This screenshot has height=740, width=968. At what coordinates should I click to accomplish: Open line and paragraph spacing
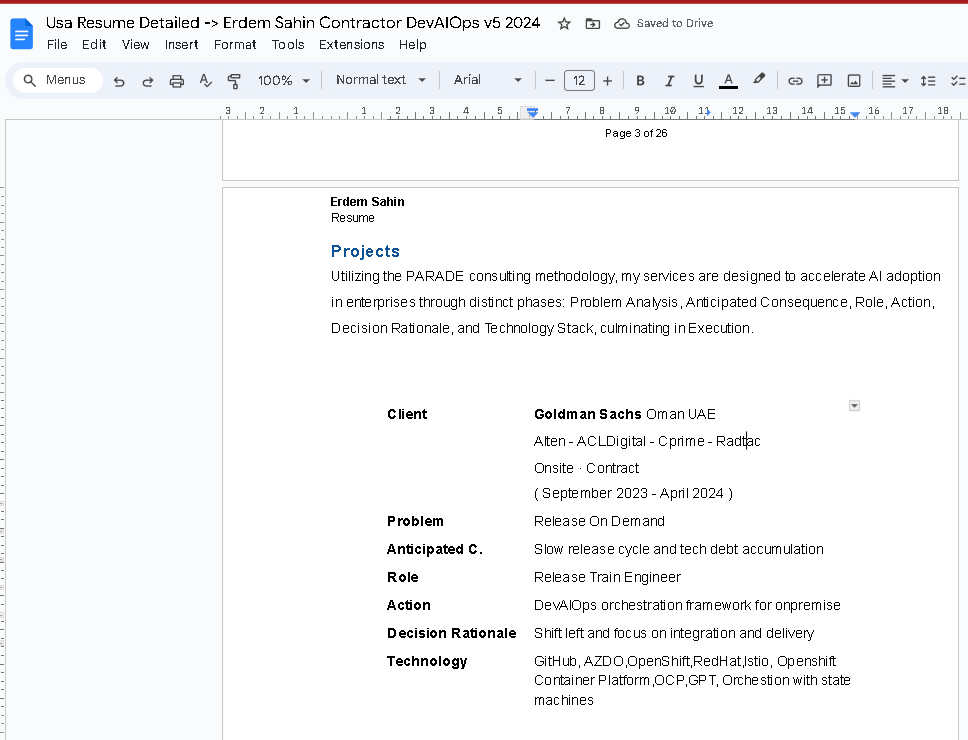(x=928, y=81)
